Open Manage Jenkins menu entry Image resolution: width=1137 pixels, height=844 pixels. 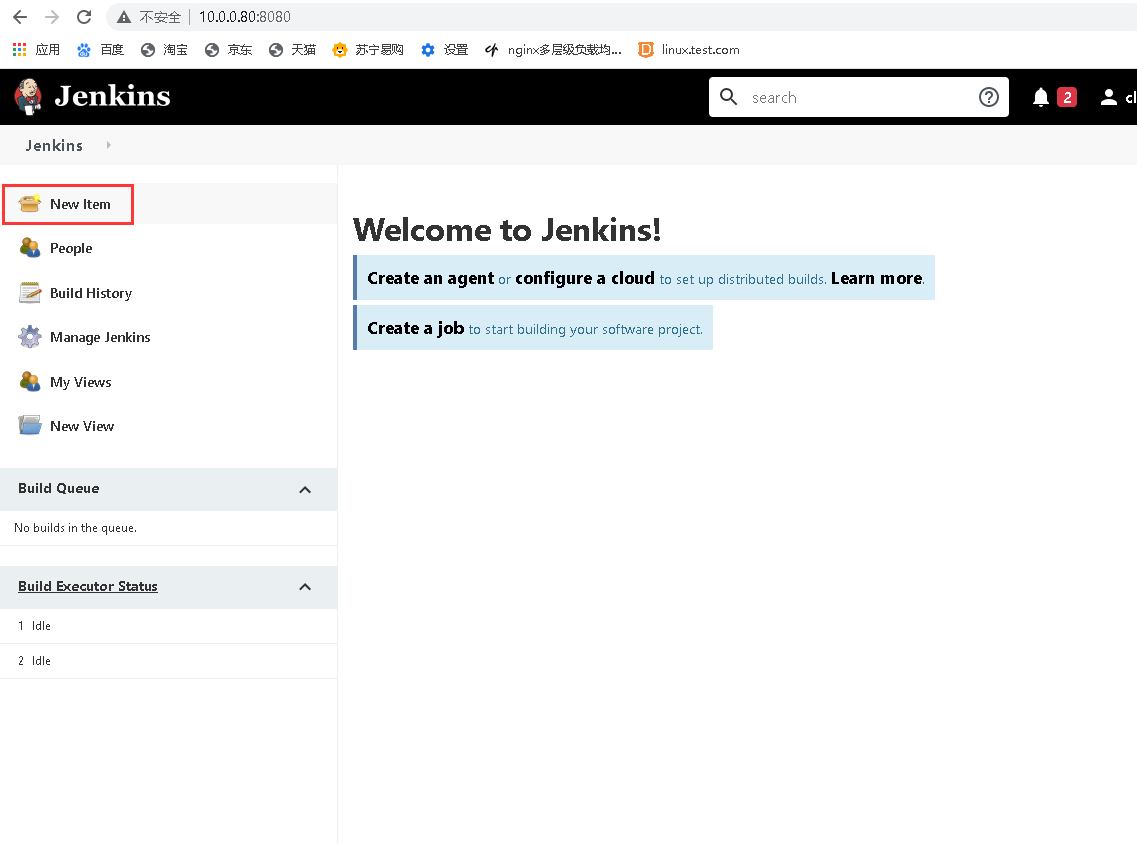point(100,337)
